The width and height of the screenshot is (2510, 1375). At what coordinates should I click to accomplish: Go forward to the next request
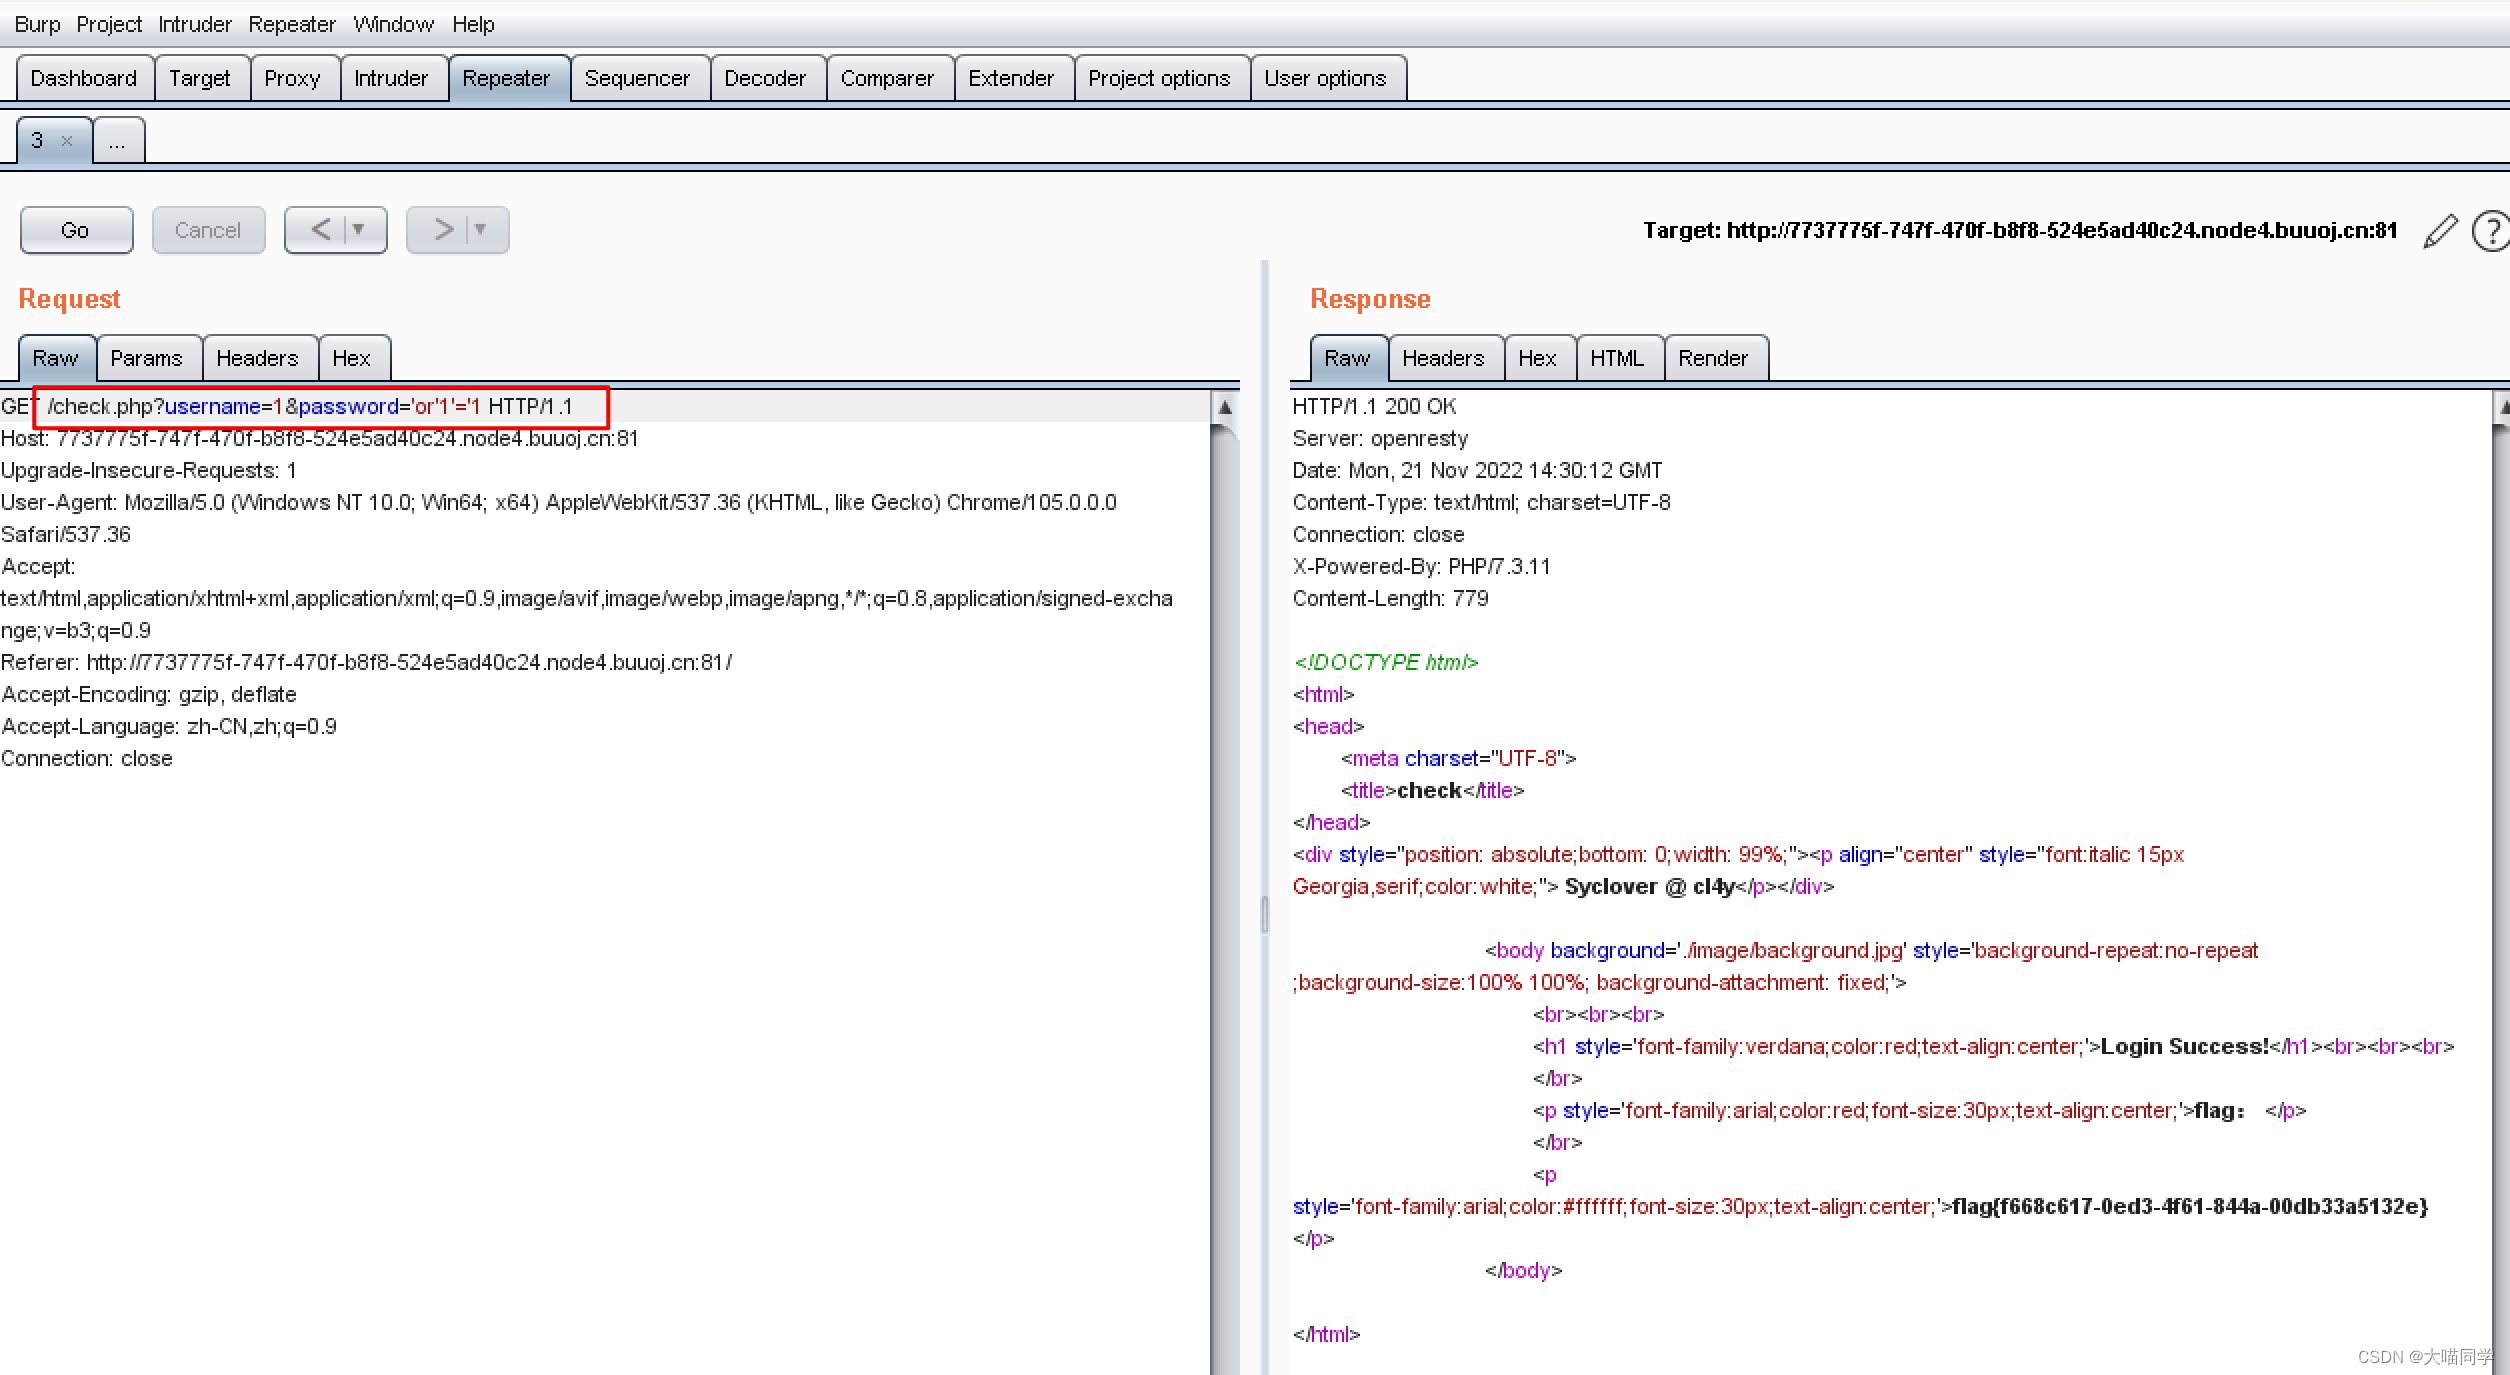tap(443, 230)
